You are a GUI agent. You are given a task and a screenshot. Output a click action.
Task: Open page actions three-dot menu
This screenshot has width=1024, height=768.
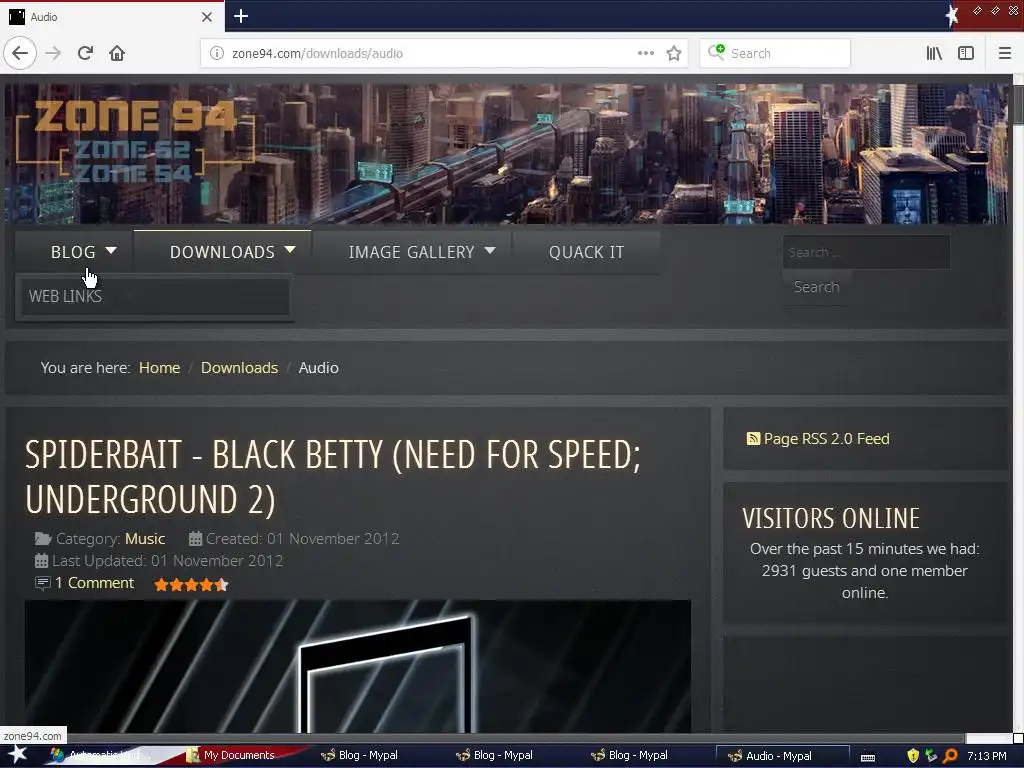click(x=645, y=53)
